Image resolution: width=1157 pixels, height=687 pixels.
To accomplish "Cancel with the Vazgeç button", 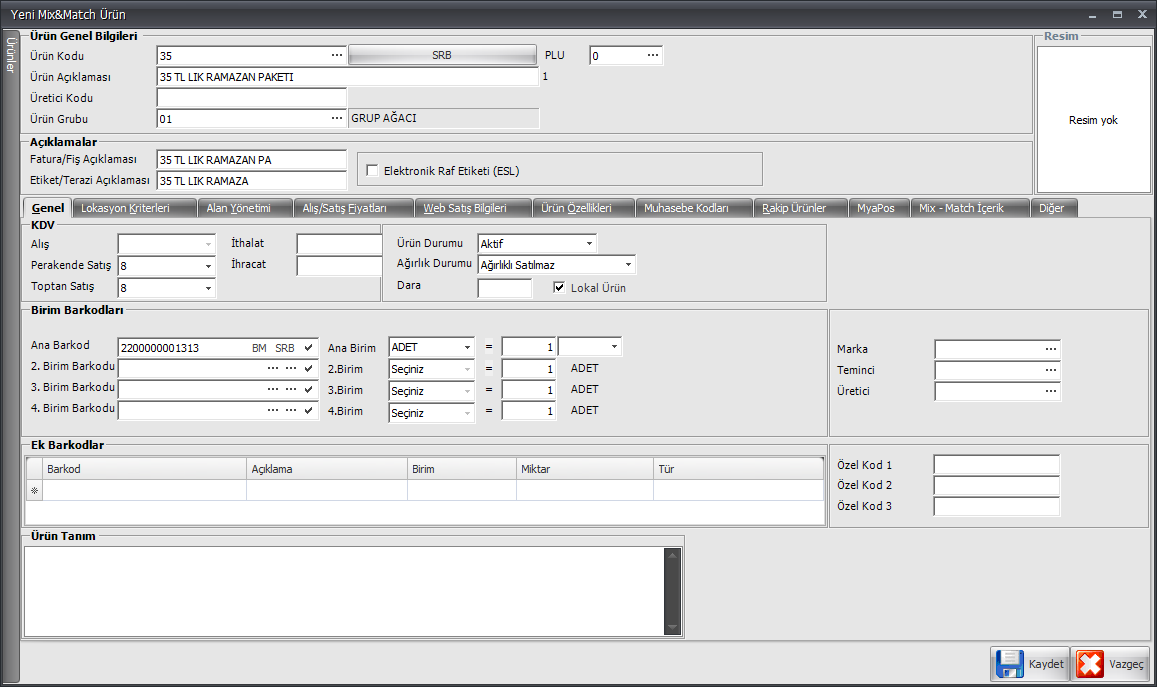I will 1111,664.
